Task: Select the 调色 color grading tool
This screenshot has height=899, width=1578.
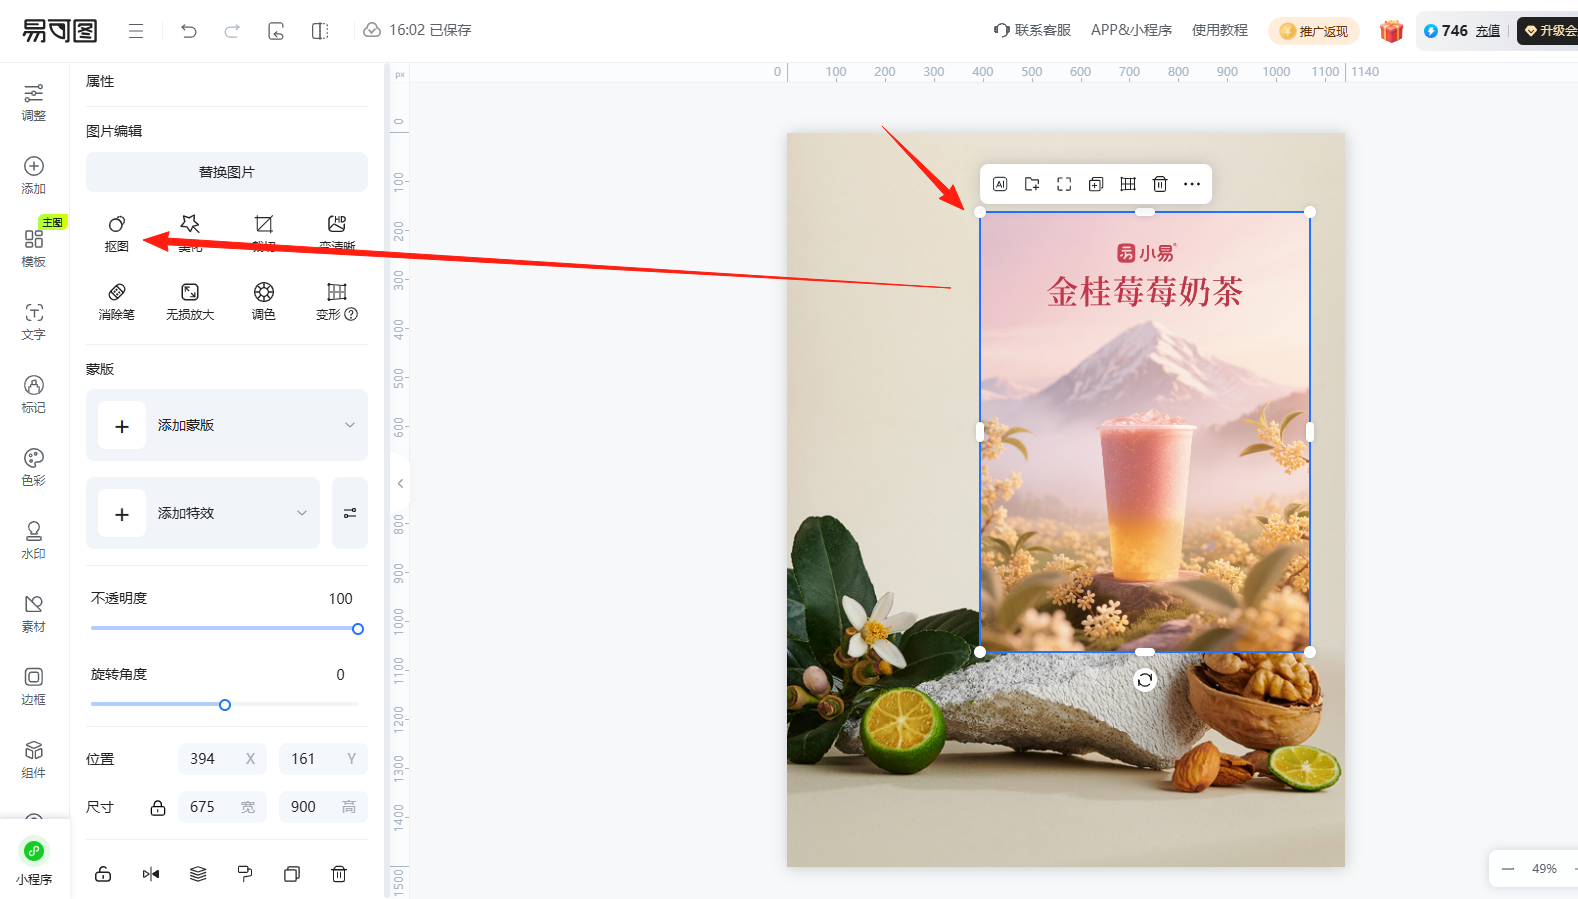Action: coord(264,301)
